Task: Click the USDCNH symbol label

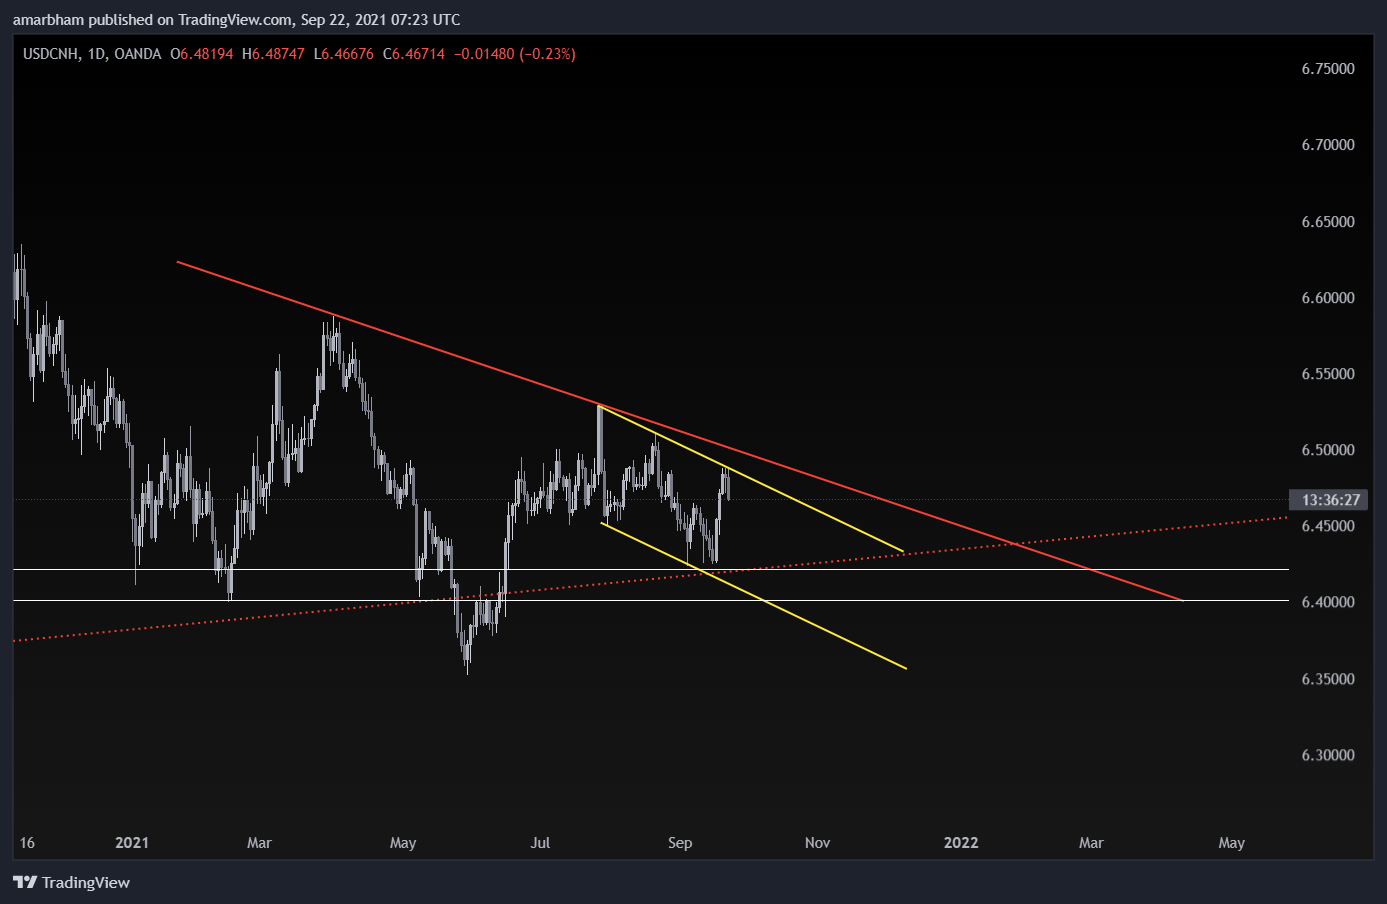Action: 51,54
